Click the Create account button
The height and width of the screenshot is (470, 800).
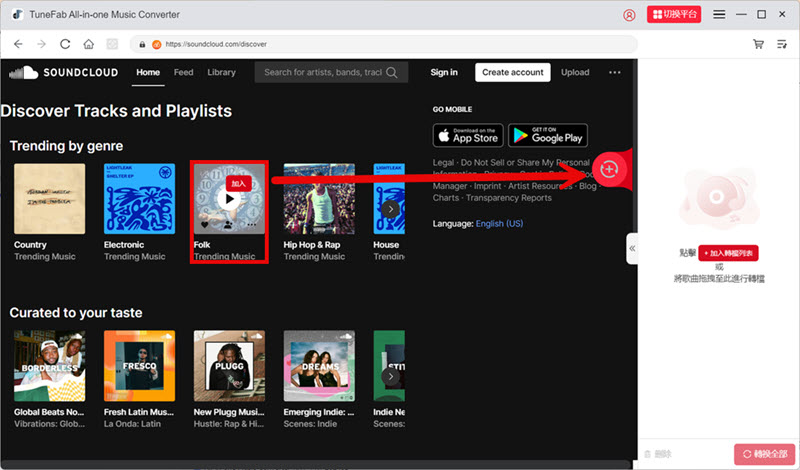coord(513,72)
